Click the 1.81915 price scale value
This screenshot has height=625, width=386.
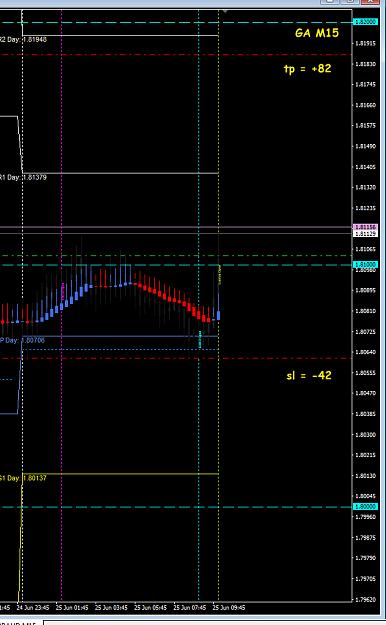click(366, 43)
